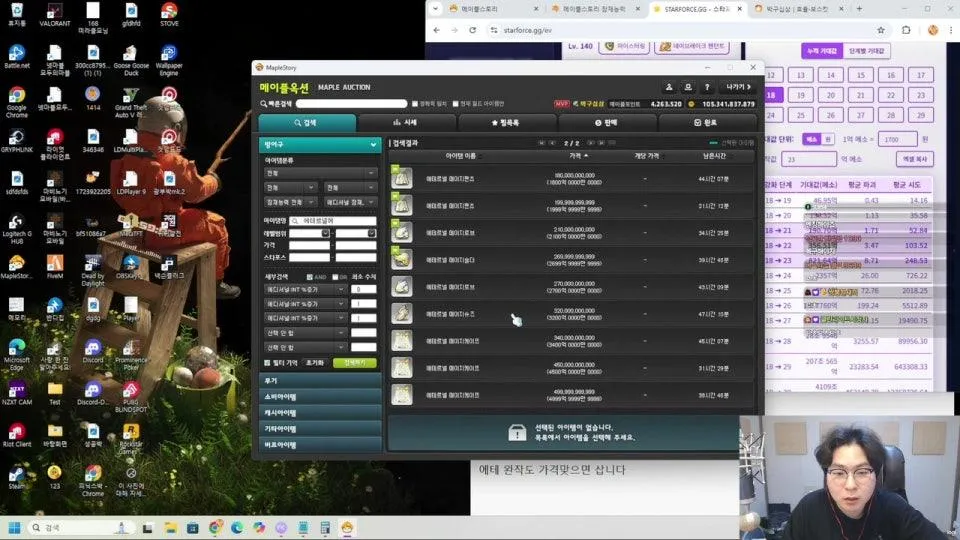Click the green 검색하기 search button

[x=354, y=362]
